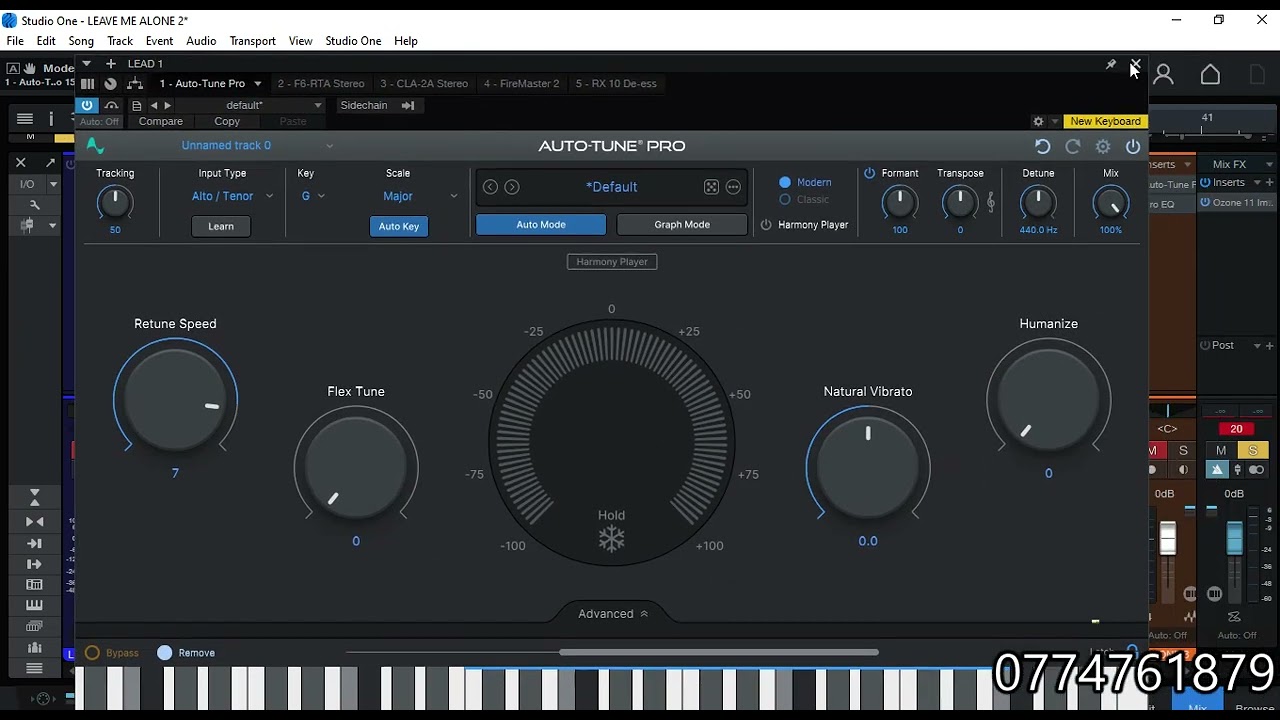Click the wrench icon in the left panel
The image size is (1280, 720).
click(x=35, y=205)
